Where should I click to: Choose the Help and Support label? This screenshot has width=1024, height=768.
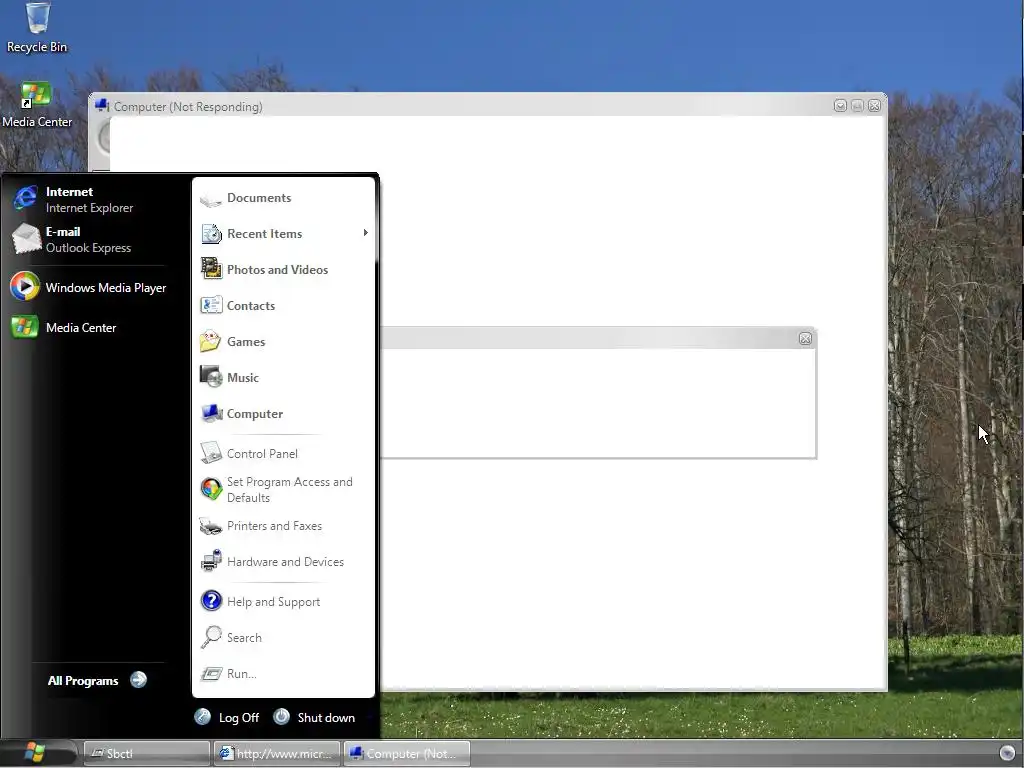tap(273, 601)
